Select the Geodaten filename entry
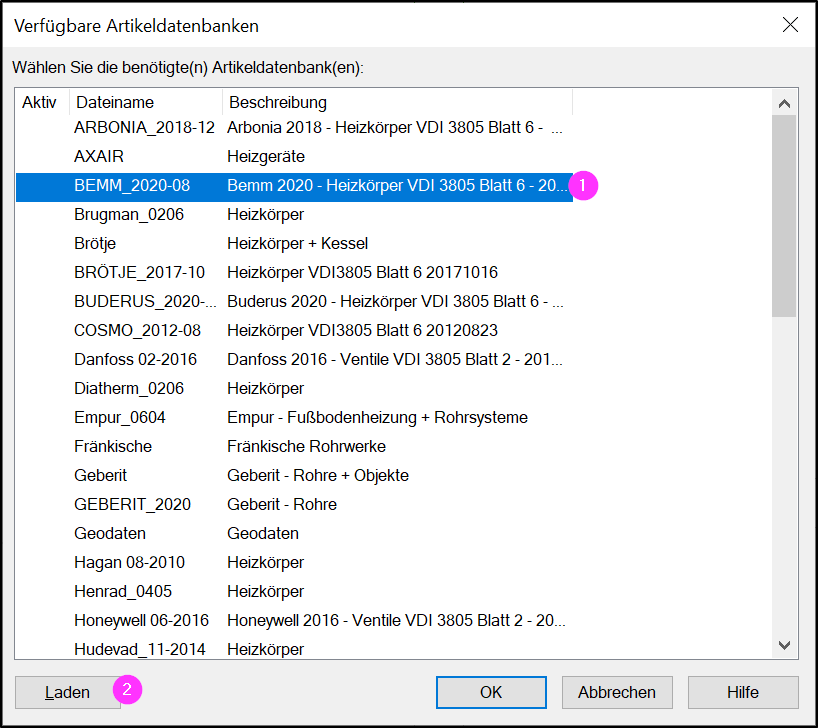Image resolution: width=818 pixels, height=728 pixels. click(x=110, y=533)
